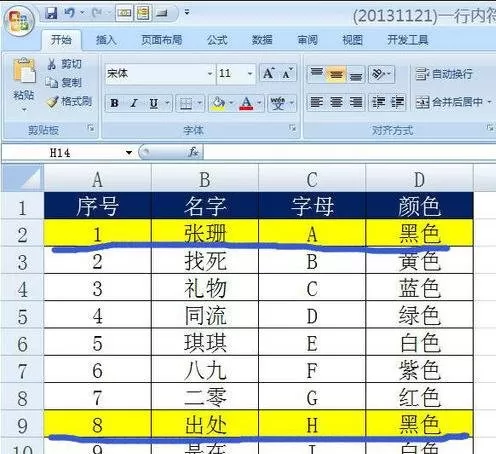Image resolution: width=496 pixels, height=454 pixels.
Task: Open the undo history dropdown arrow
Action: click(82, 13)
